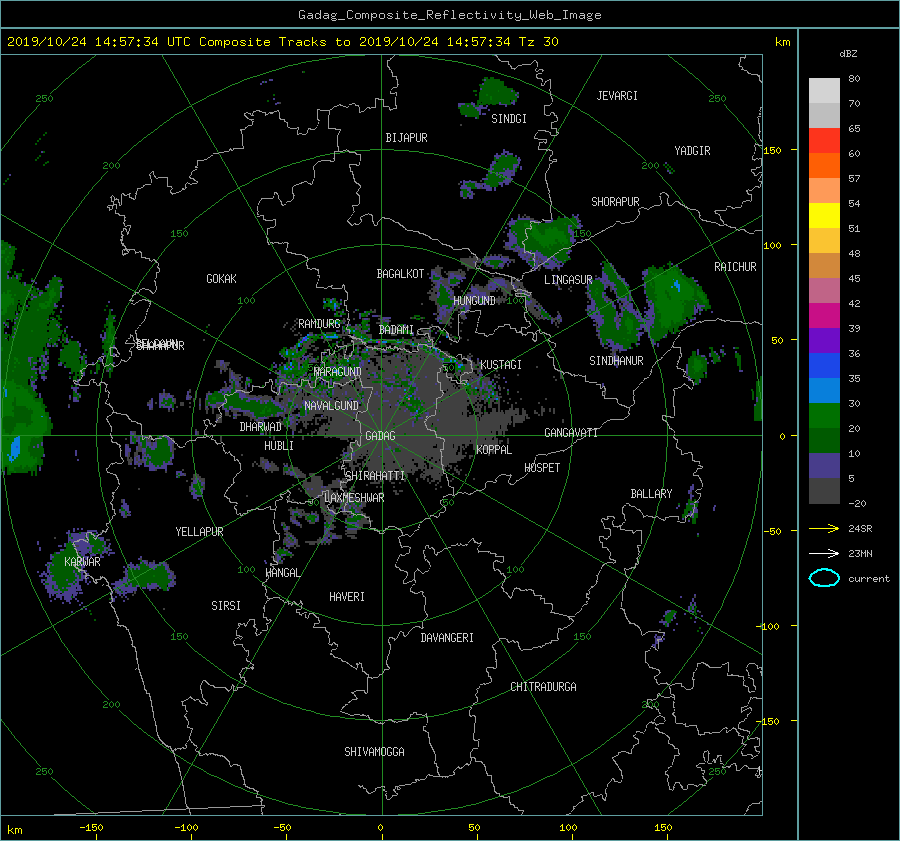Click the BADAMI city label
900x841 pixels.
(396, 330)
